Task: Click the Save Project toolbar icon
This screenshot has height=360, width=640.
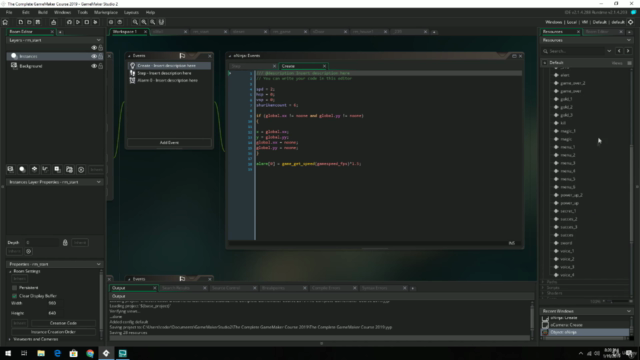Action: pyautogui.click(x=38, y=22)
